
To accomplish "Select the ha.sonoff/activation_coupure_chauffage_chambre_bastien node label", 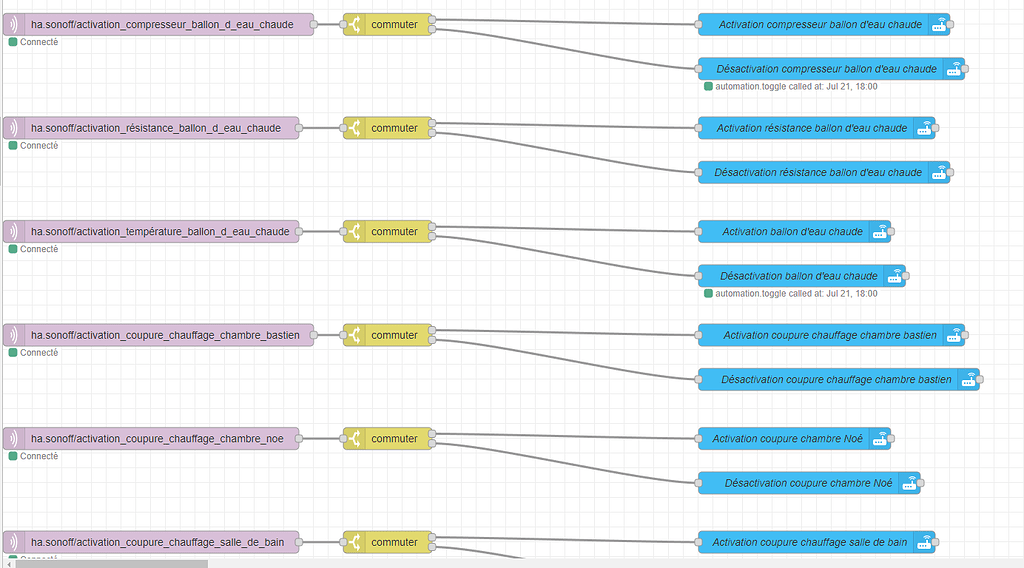I will point(165,335).
